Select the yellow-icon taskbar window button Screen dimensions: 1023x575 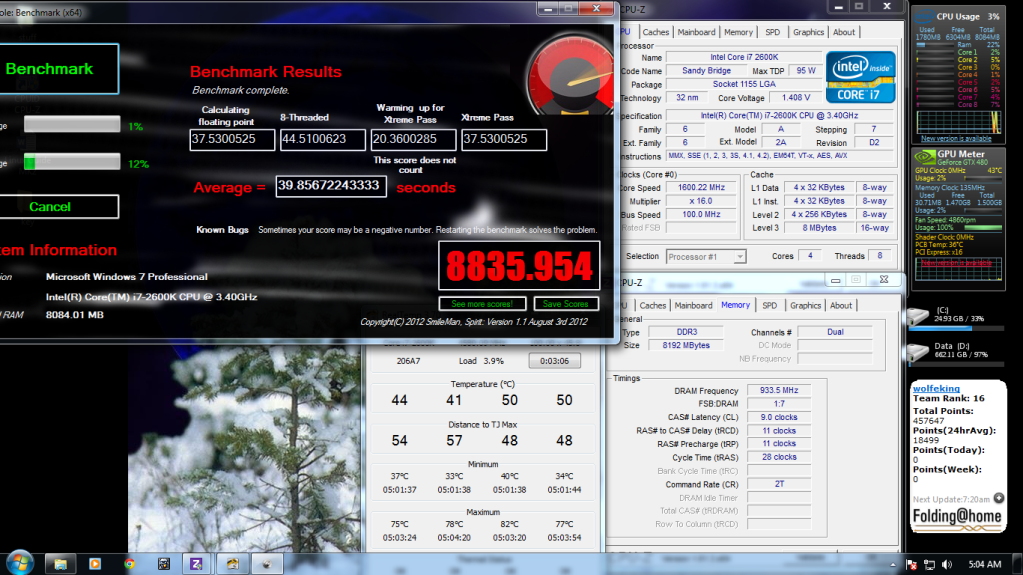click(232, 564)
